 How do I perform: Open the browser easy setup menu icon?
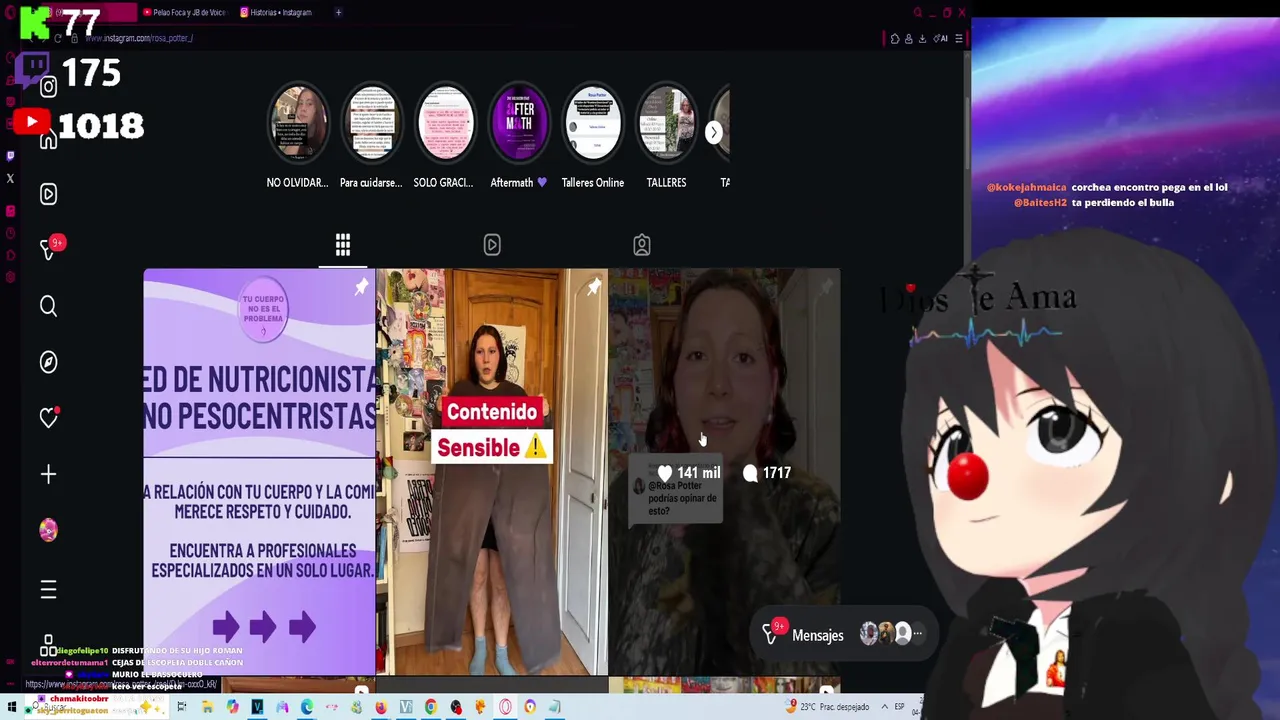pyautogui.click(x=959, y=38)
